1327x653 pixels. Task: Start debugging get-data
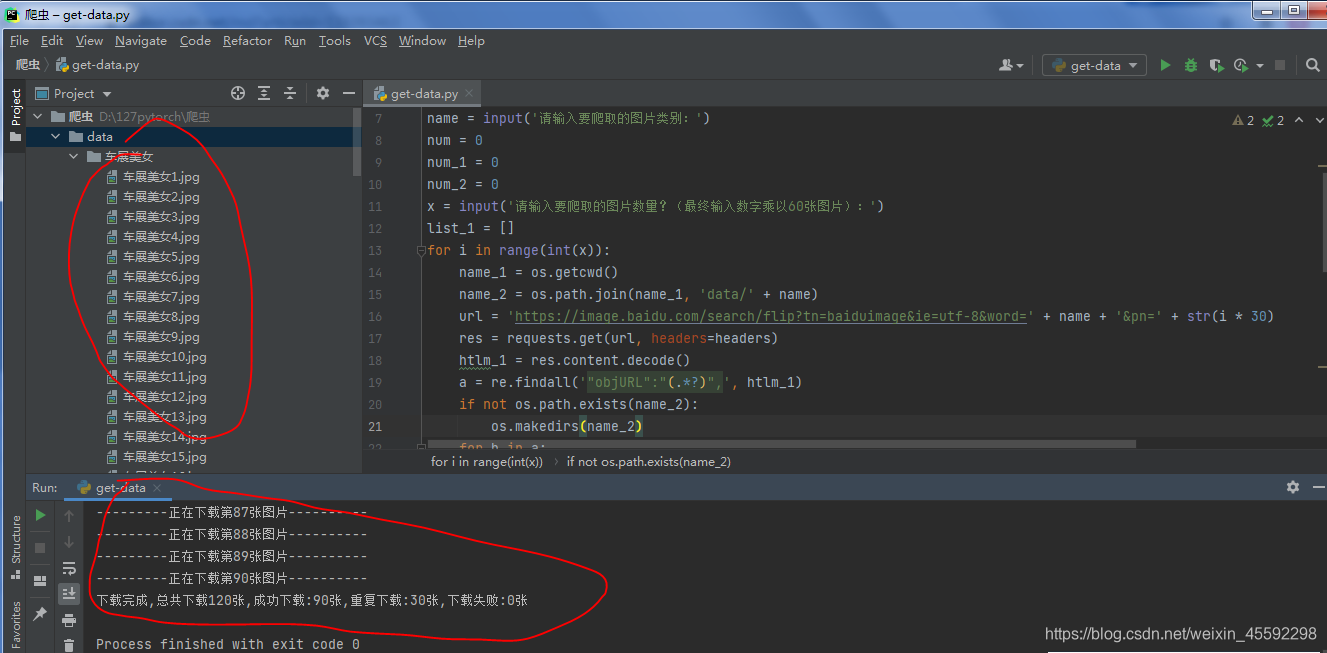pyautogui.click(x=1190, y=65)
